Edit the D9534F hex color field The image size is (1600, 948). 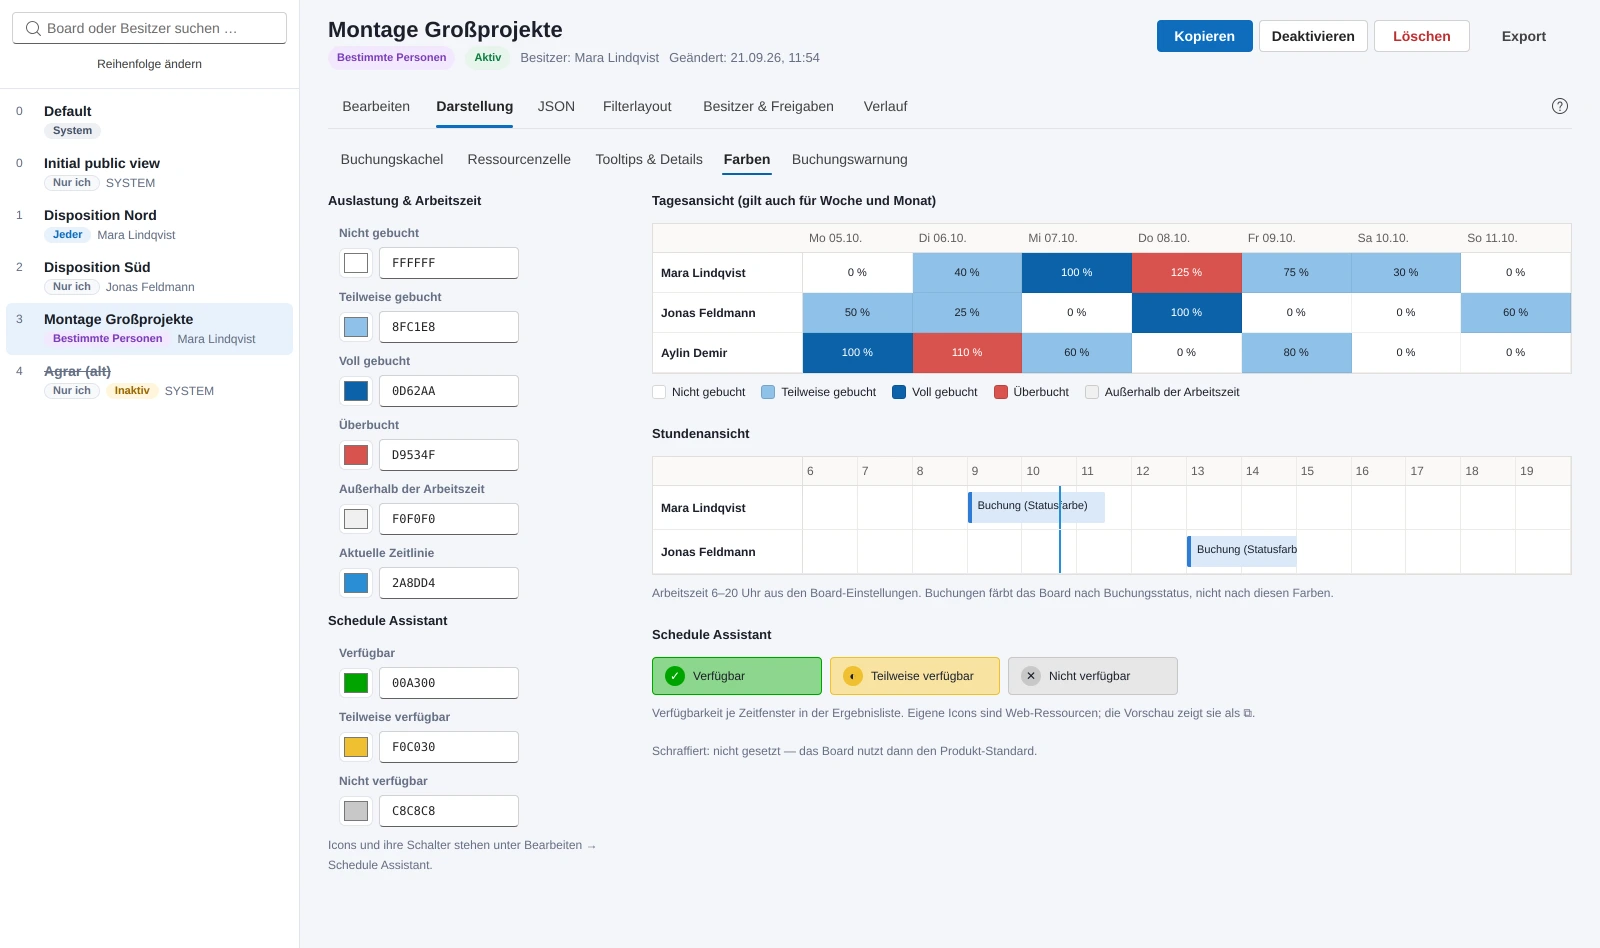pyautogui.click(x=449, y=455)
